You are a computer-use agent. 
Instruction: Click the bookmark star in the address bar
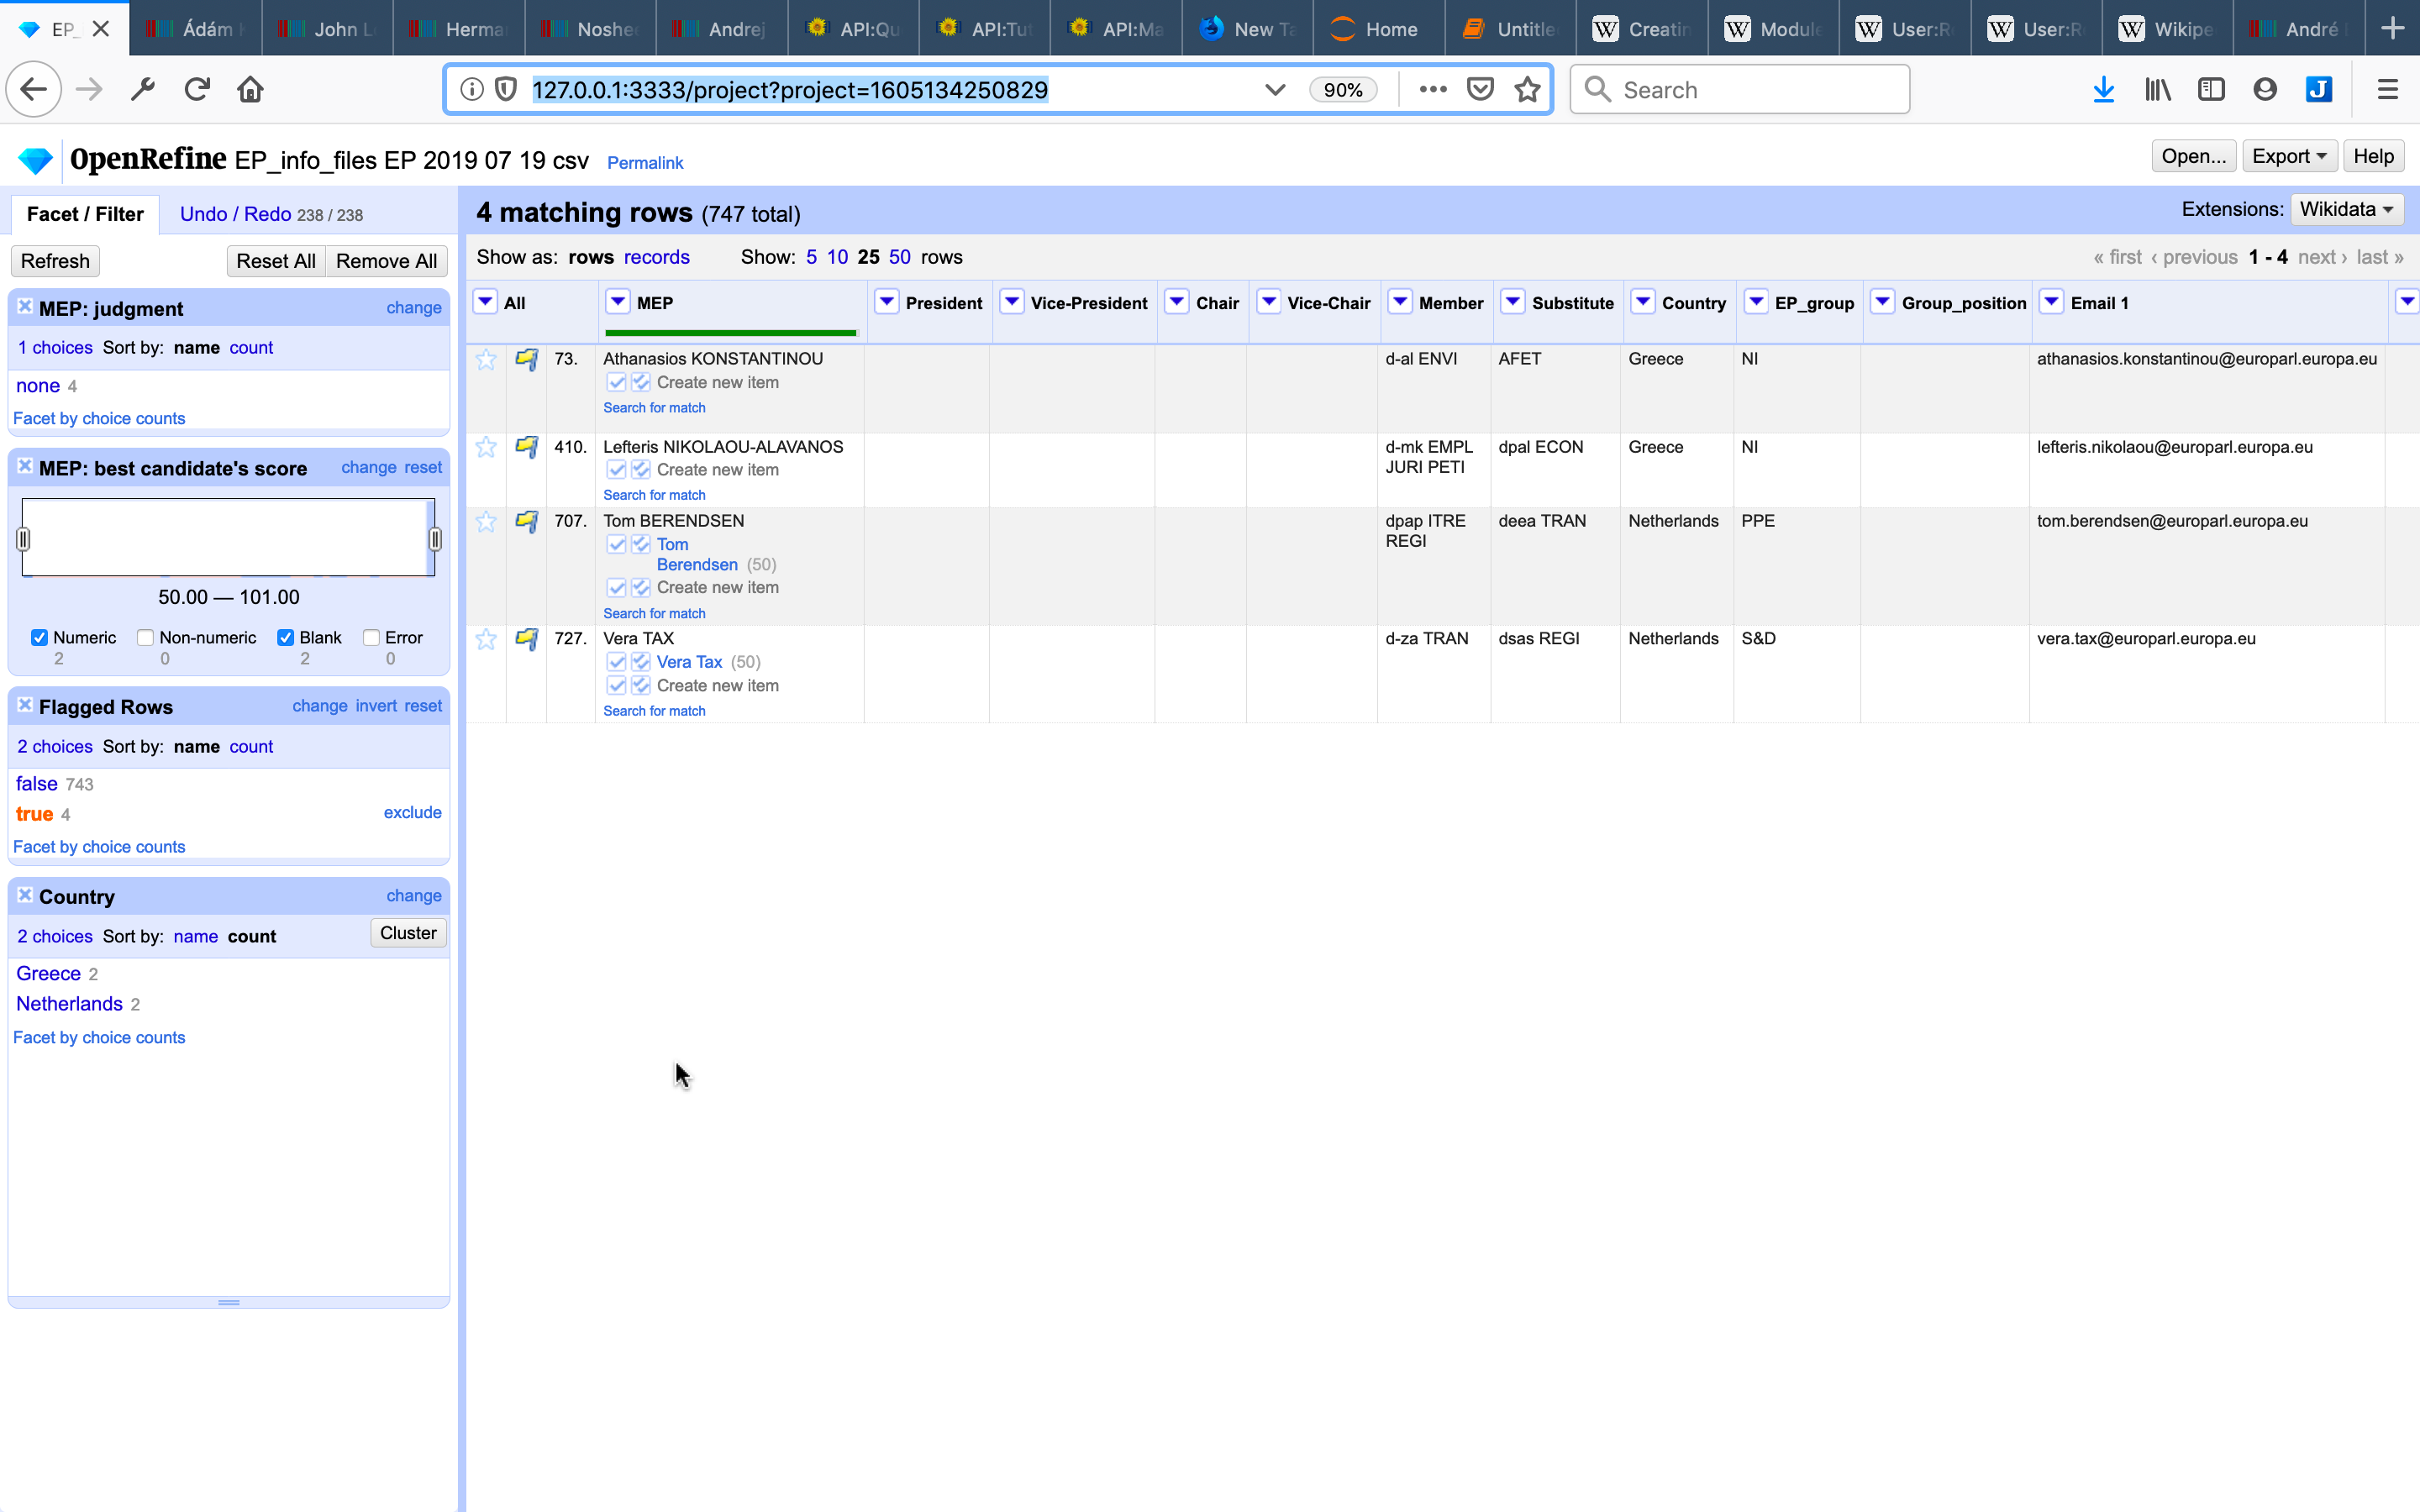pyautogui.click(x=1527, y=90)
